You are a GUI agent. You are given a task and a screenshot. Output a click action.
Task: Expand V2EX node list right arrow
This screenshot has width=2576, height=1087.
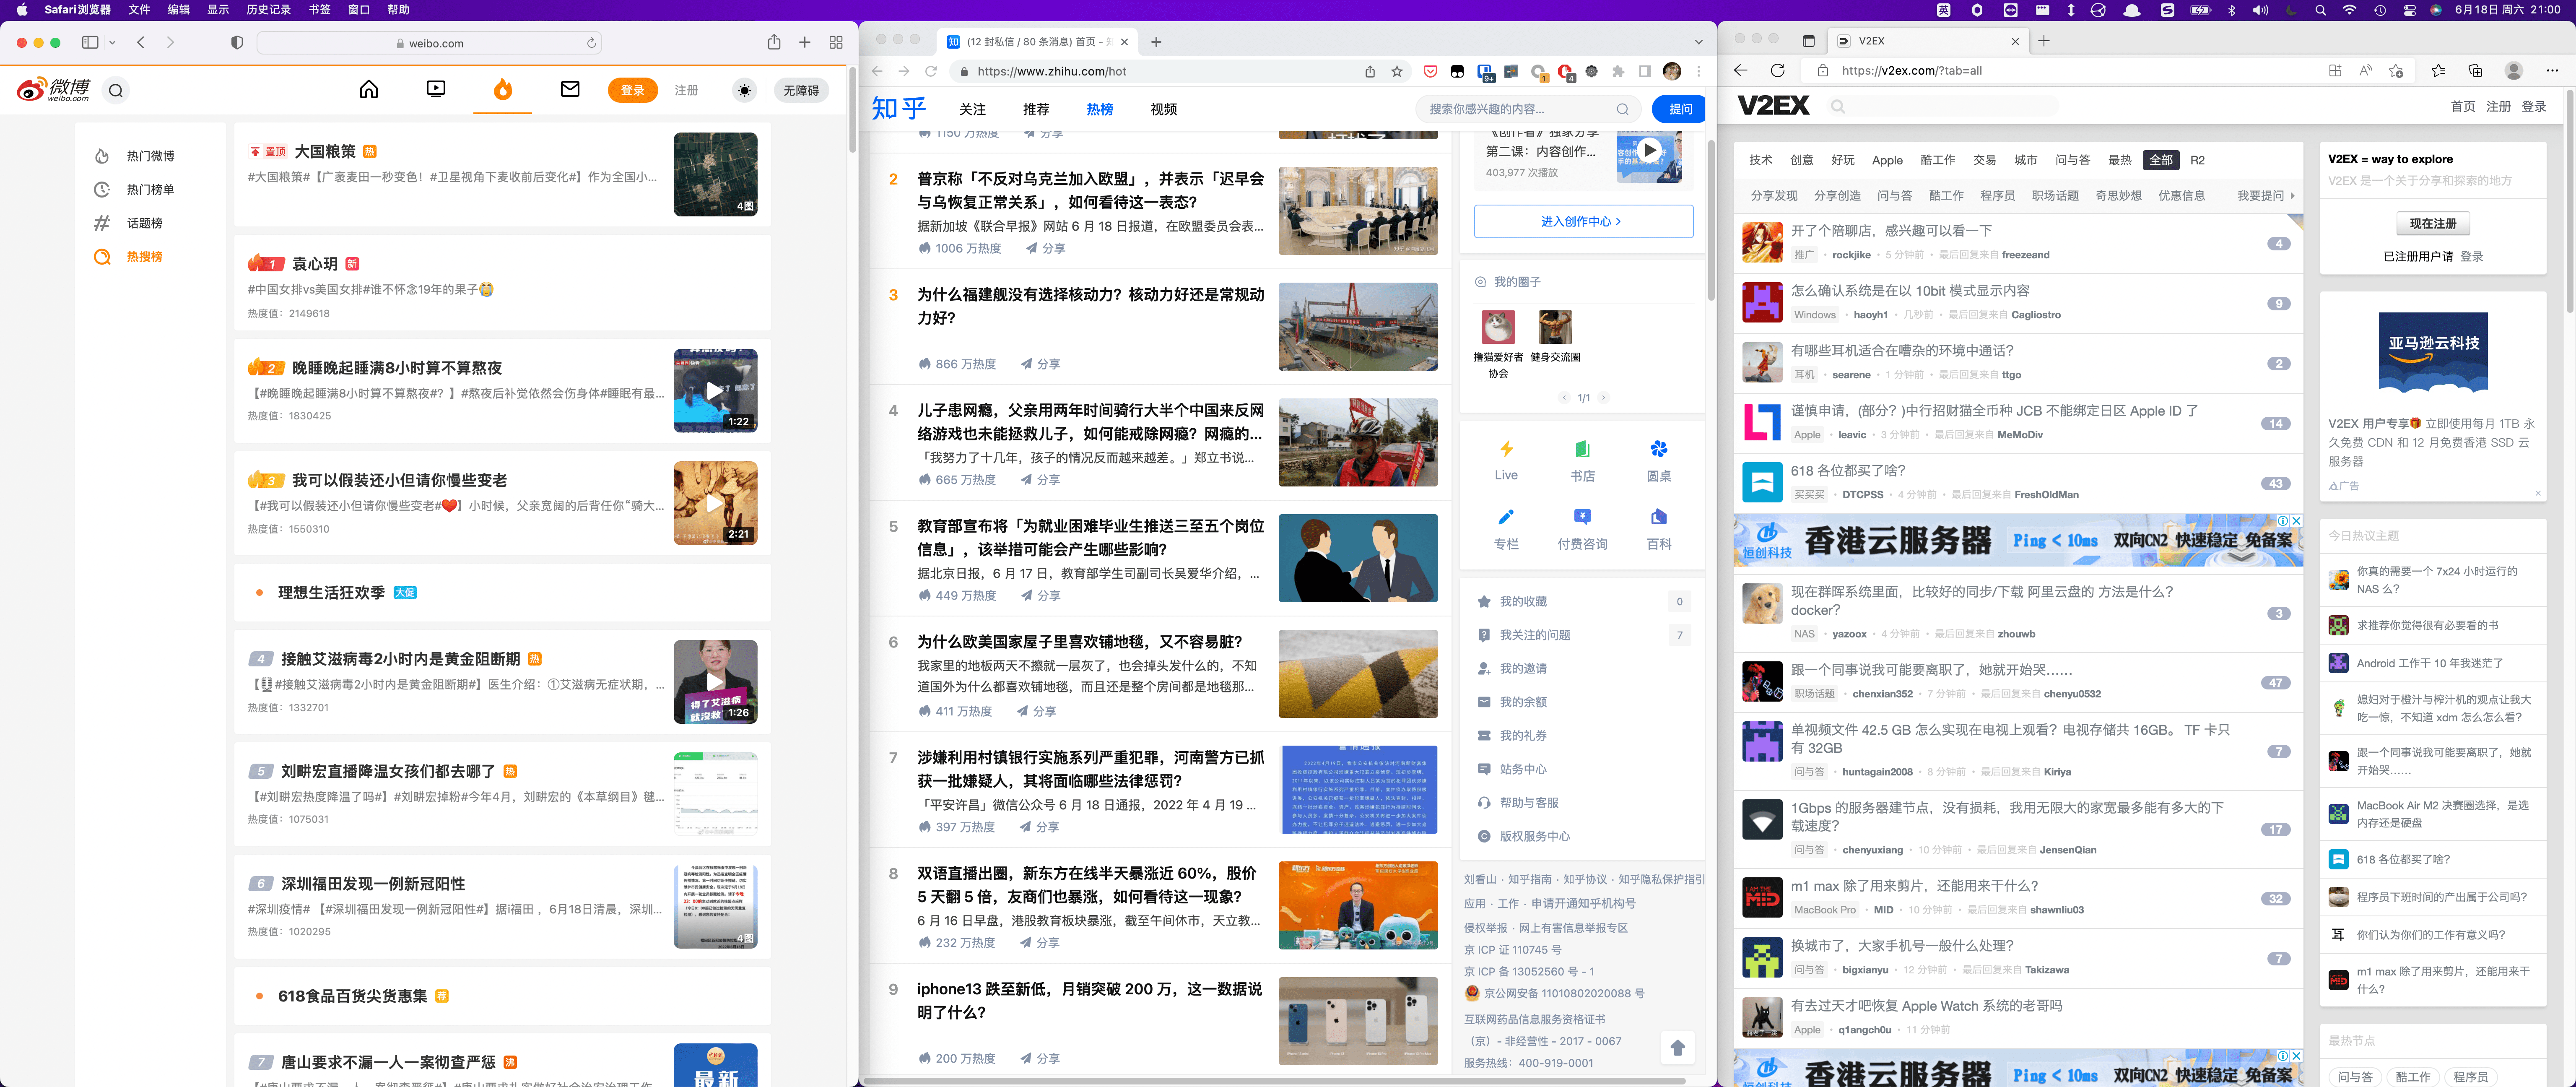[2292, 196]
